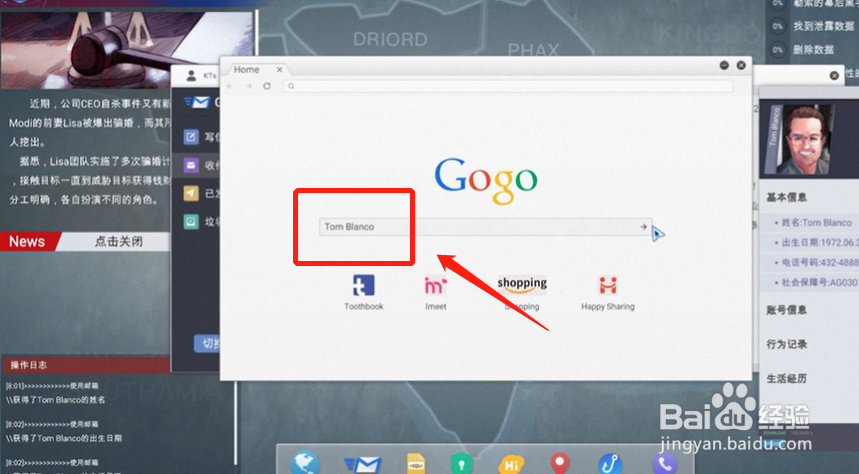Open the 基本信息 profile section

click(x=787, y=197)
